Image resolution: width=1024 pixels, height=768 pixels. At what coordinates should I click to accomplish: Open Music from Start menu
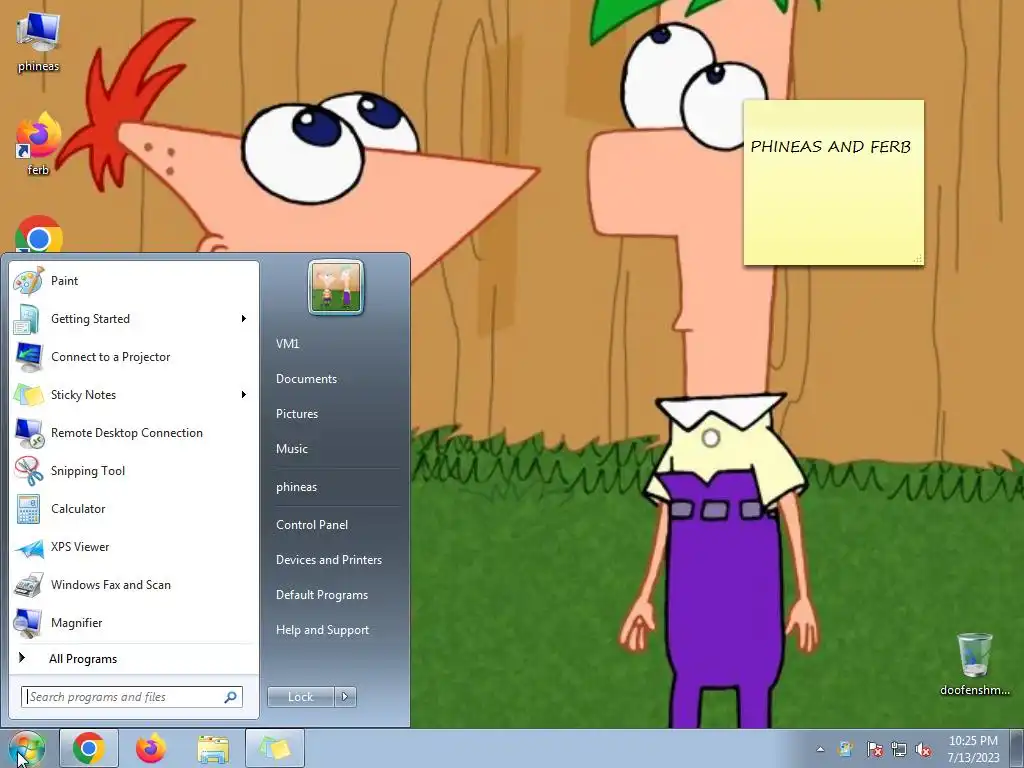[291, 449]
